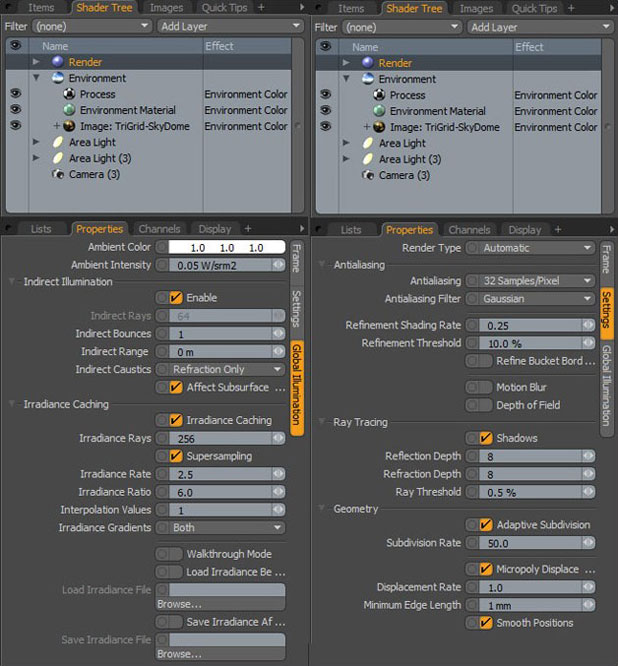Screen dimensions: 618x666
Task: Click Irradiance Rate value slider field
Action: [x=221, y=474]
